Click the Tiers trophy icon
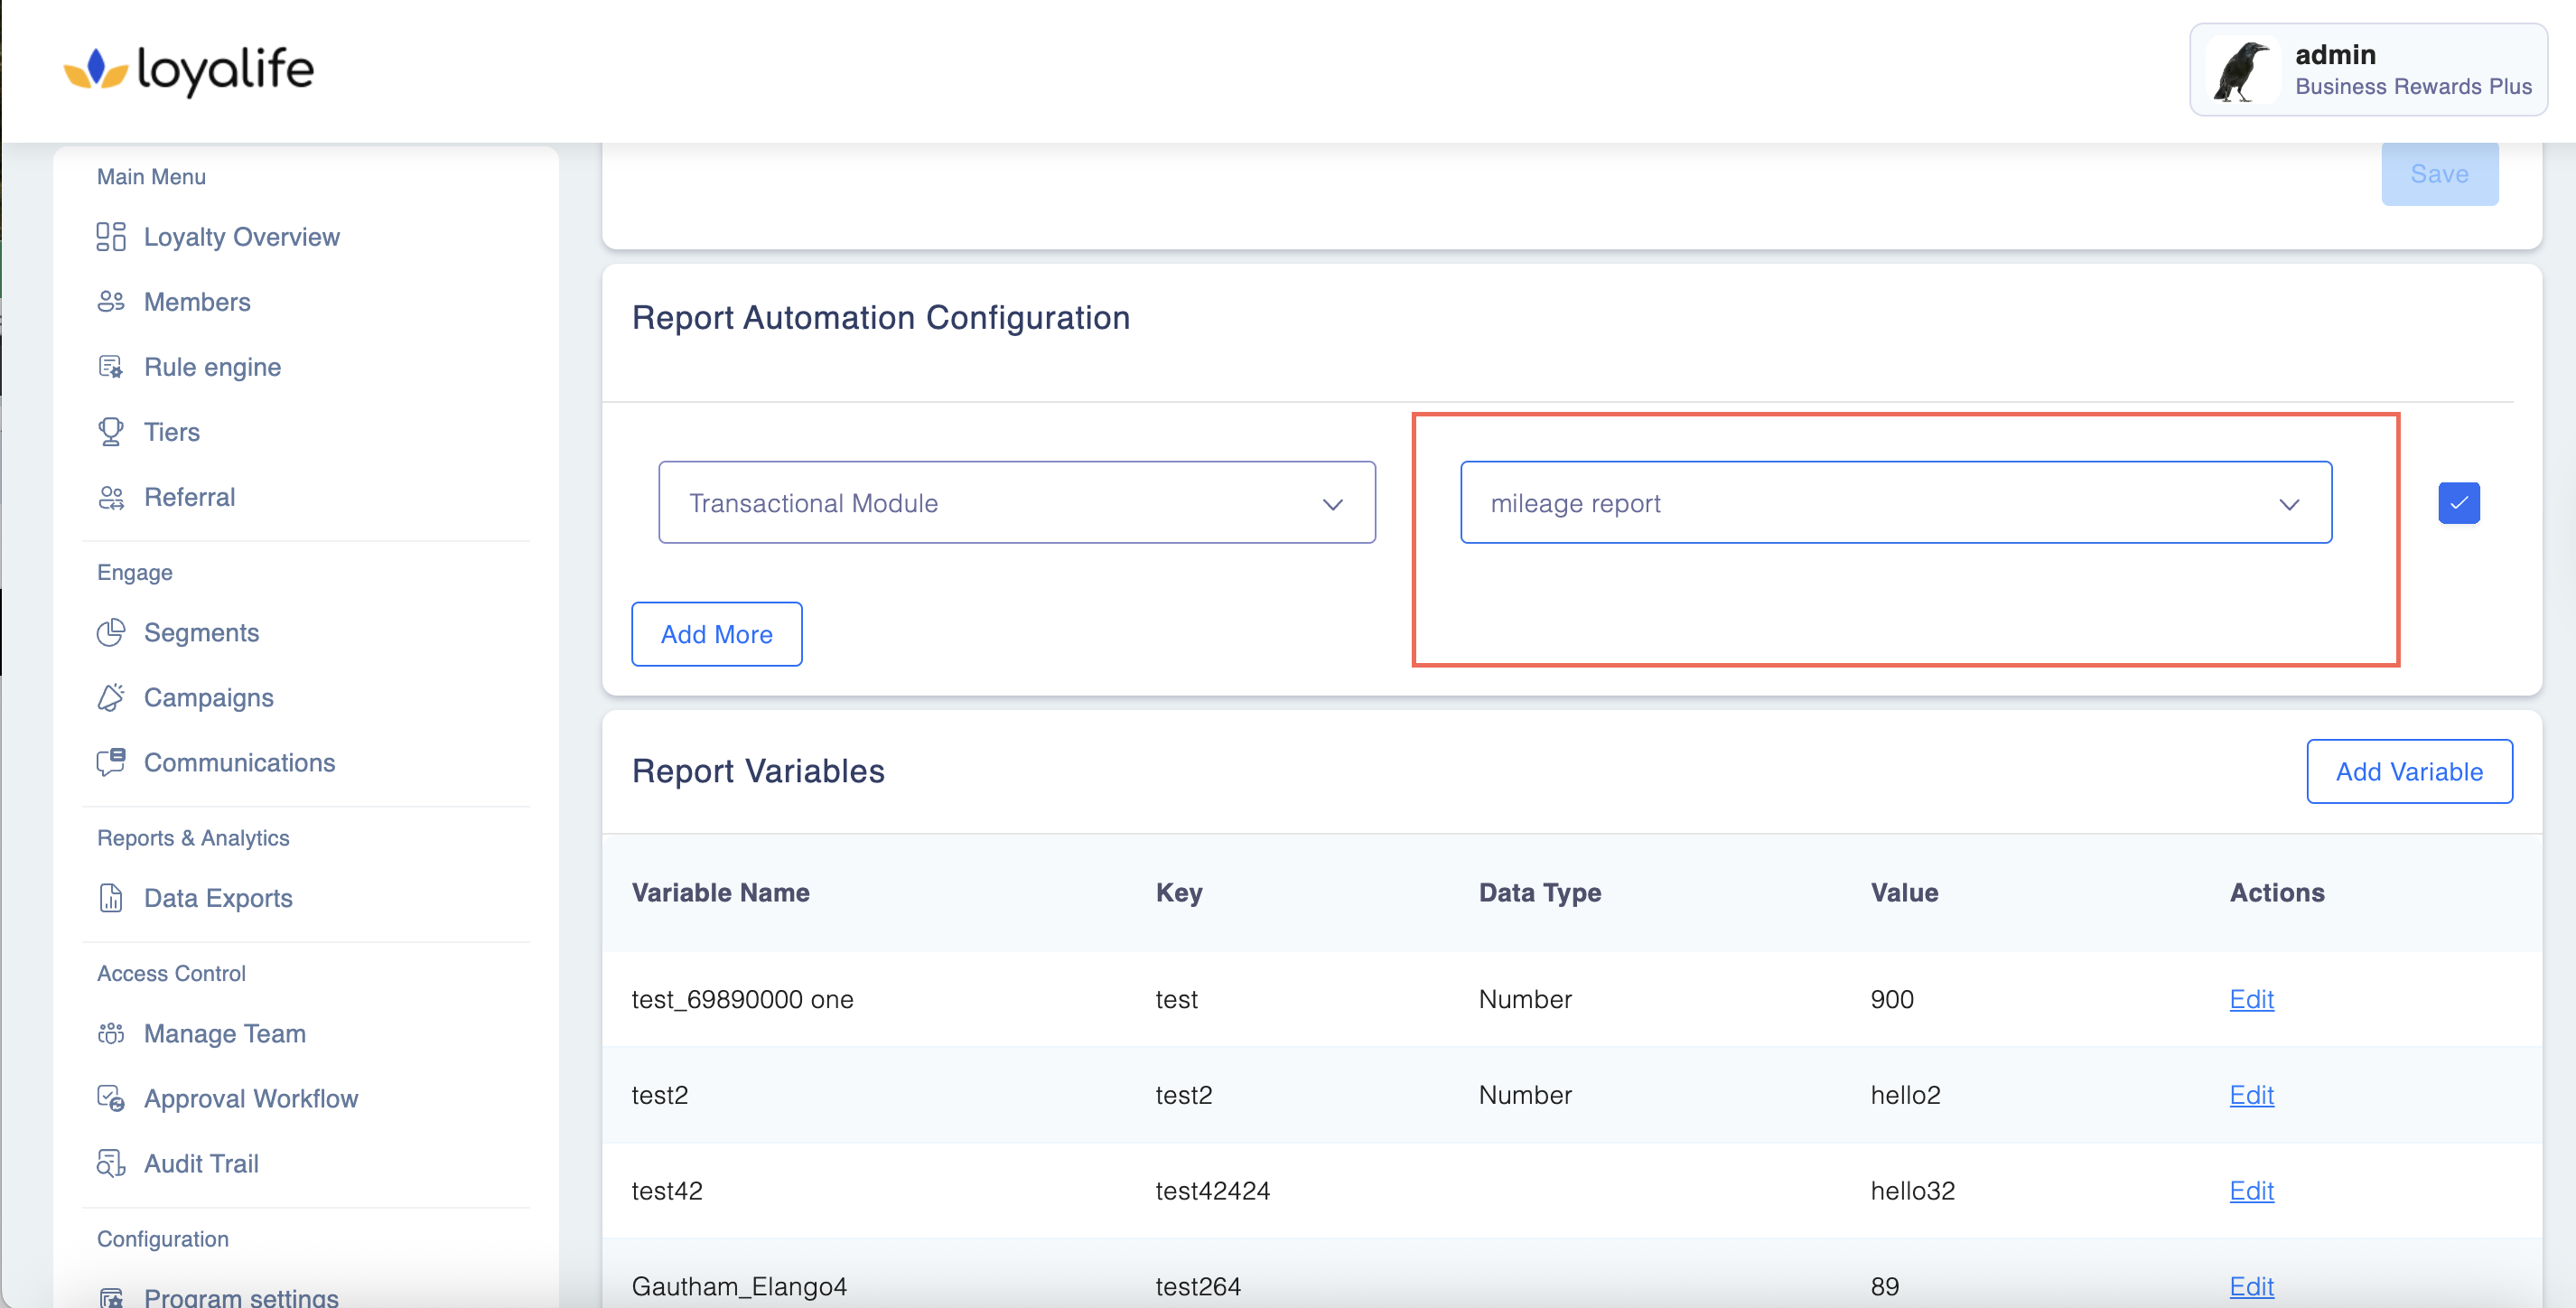The image size is (2576, 1308). coord(110,432)
